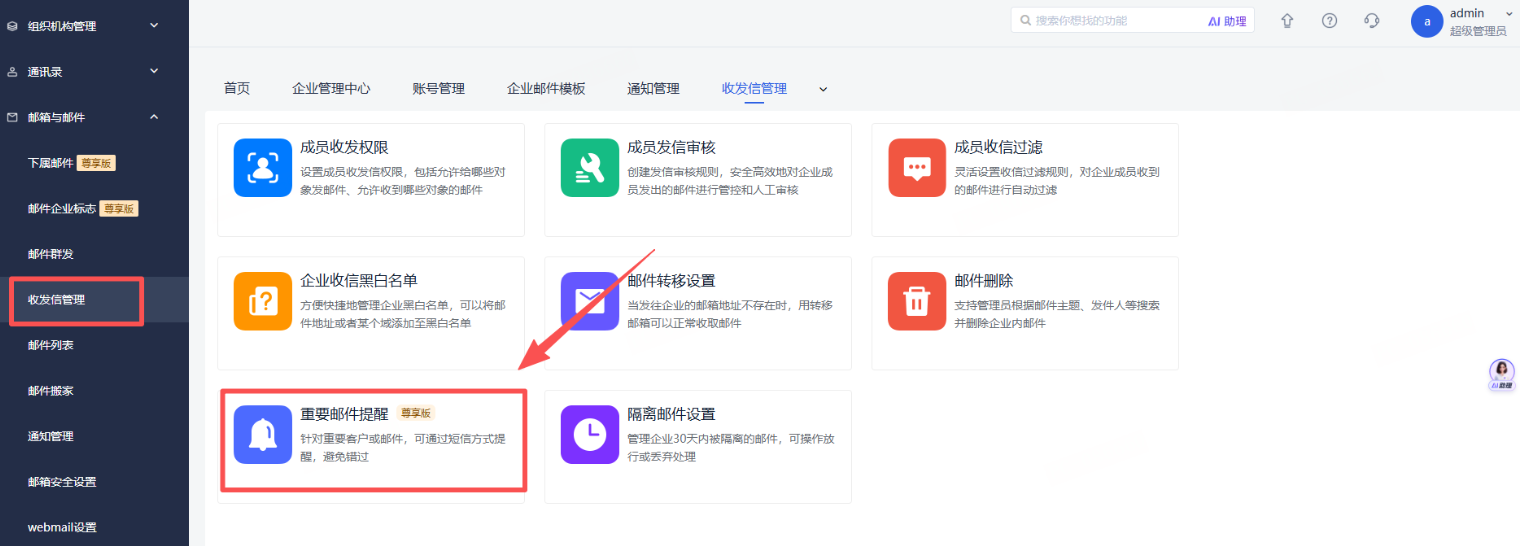
Task: Click the 成员收信过滤 title
Action: pyautogui.click(x=999, y=147)
